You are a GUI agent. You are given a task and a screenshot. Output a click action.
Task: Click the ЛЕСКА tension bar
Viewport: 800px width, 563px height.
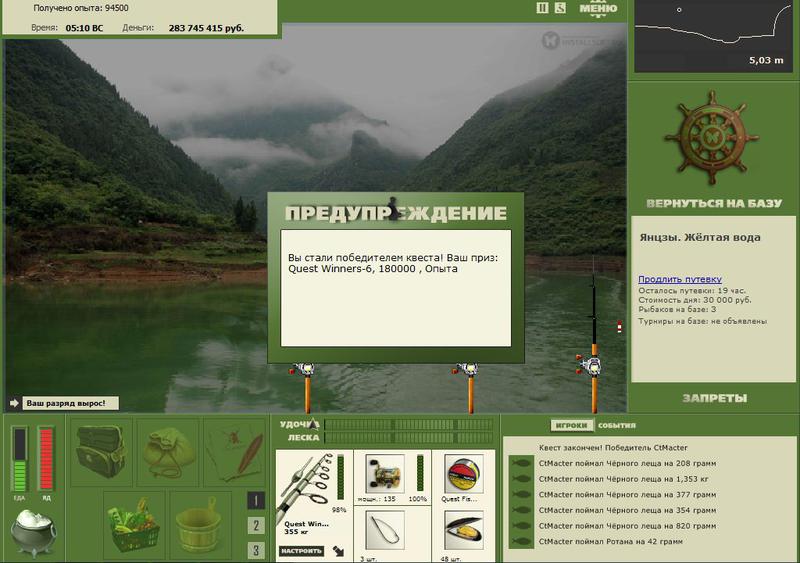pyautogui.click(x=409, y=437)
